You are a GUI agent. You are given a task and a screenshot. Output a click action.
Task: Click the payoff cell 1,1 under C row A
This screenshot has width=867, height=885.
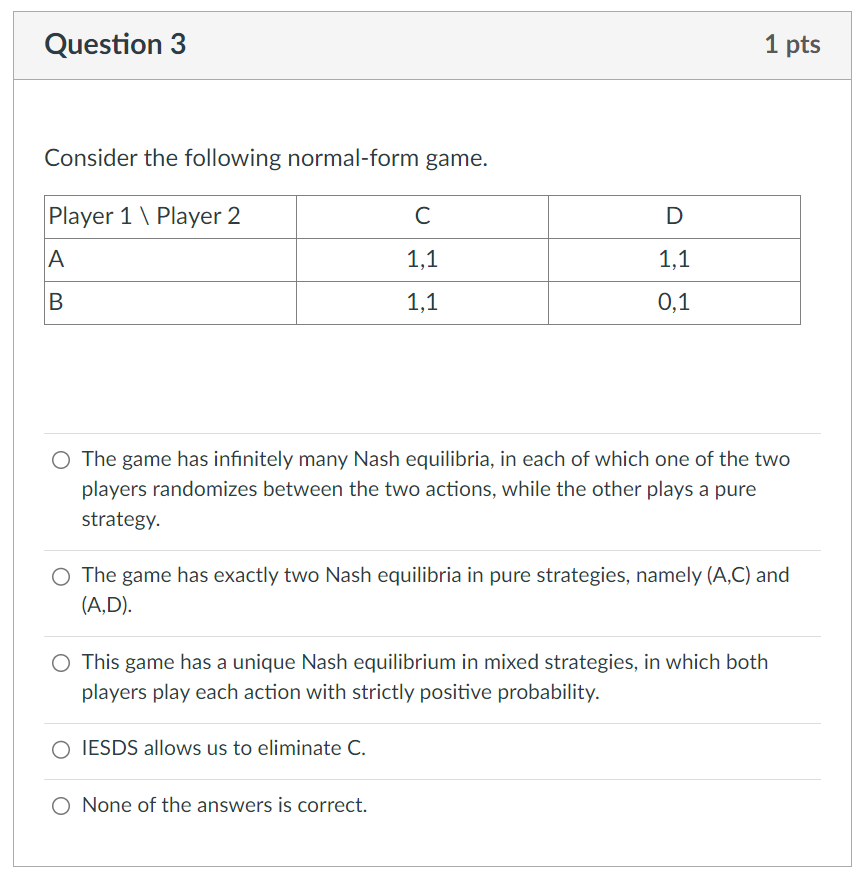pyautogui.click(x=422, y=259)
